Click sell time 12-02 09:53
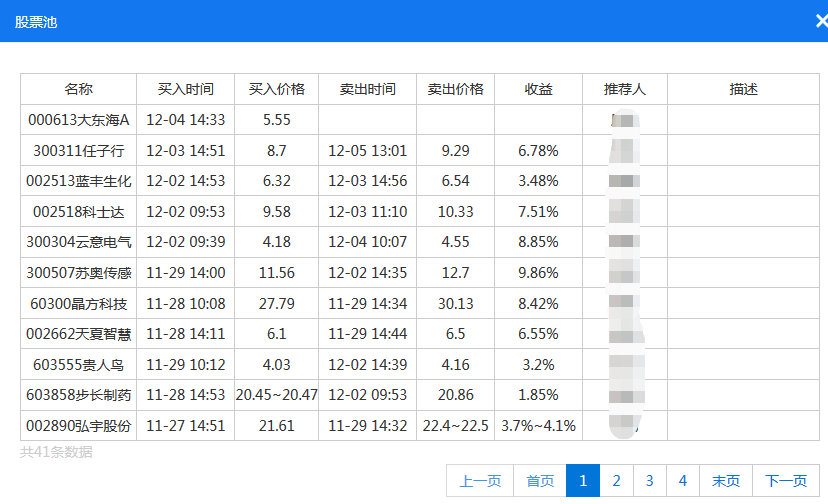The image size is (828, 504). pos(368,395)
